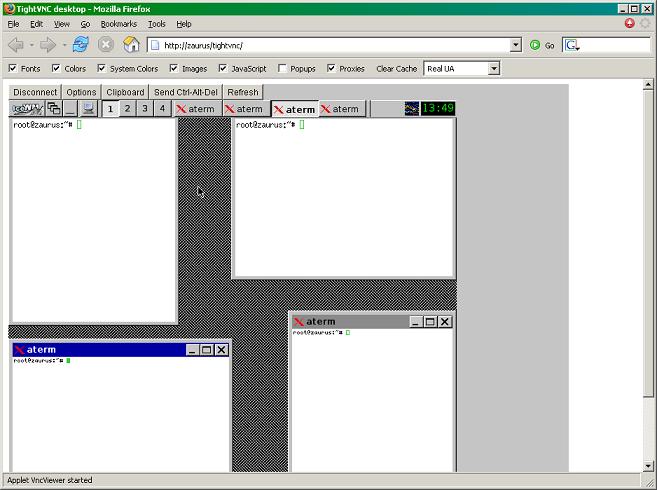Click the 13:49 taskbar clock

(438, 109)
